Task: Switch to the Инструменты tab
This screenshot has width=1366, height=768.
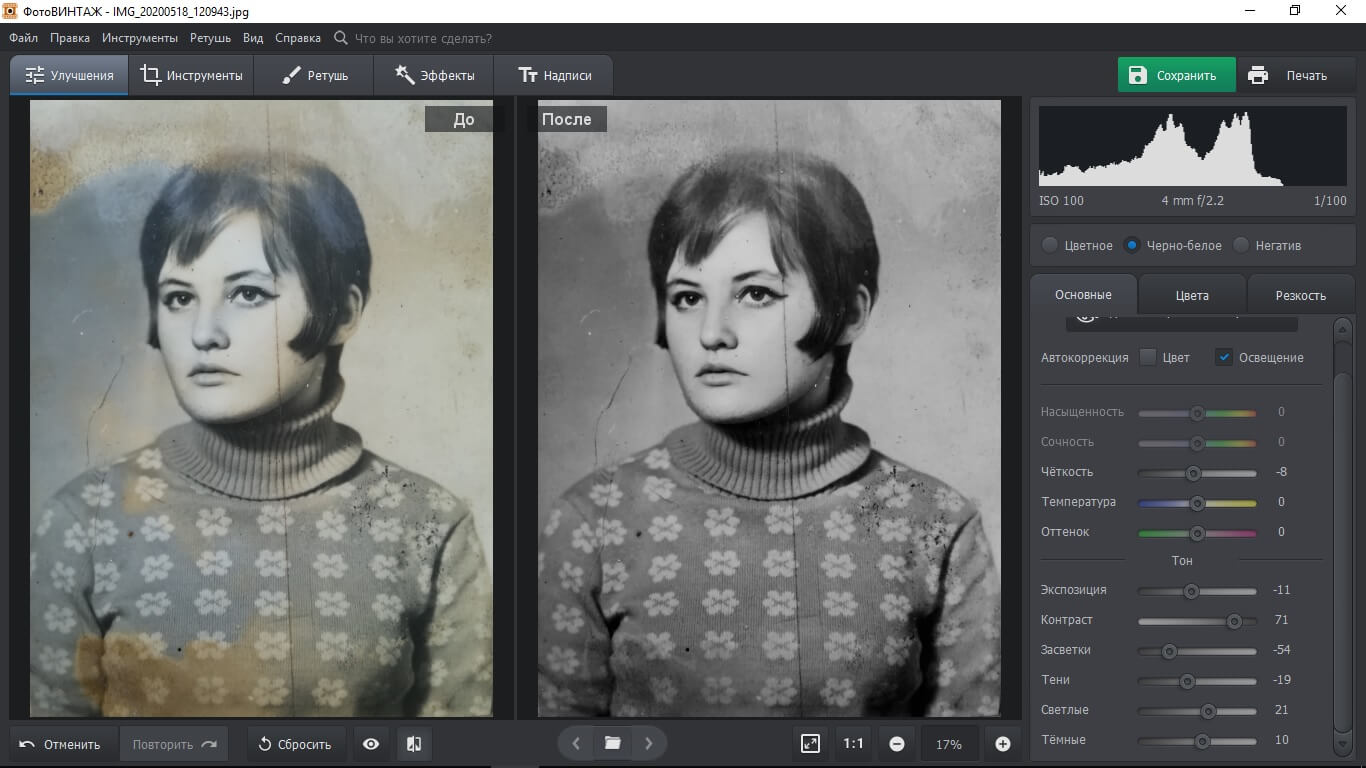Action: coord(191,75)
